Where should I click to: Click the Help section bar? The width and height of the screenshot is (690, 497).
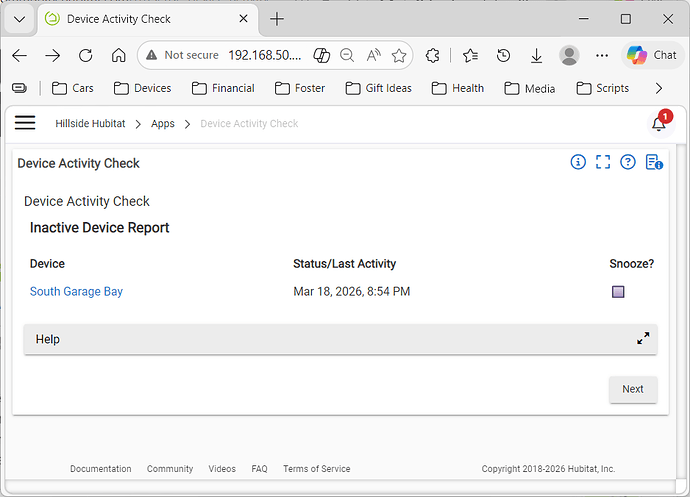click(x=341, y=339)
